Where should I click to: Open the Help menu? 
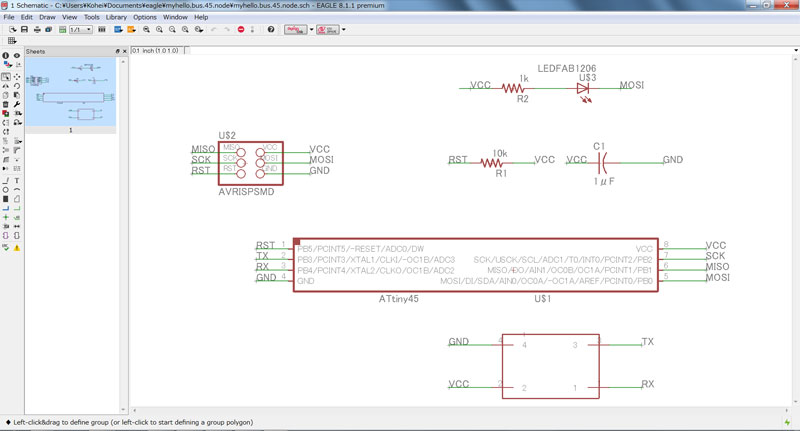(x=201, y=17)
